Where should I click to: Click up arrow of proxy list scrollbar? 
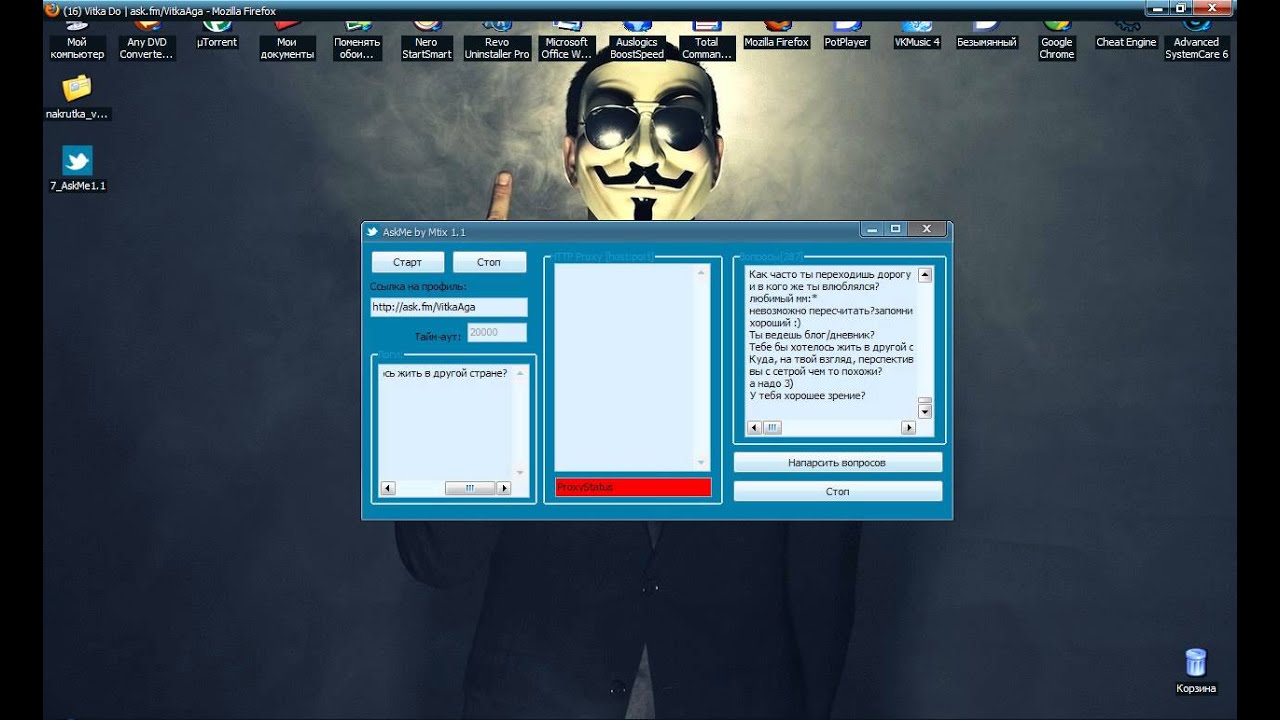pyautogui.click(x=702, y=272)
